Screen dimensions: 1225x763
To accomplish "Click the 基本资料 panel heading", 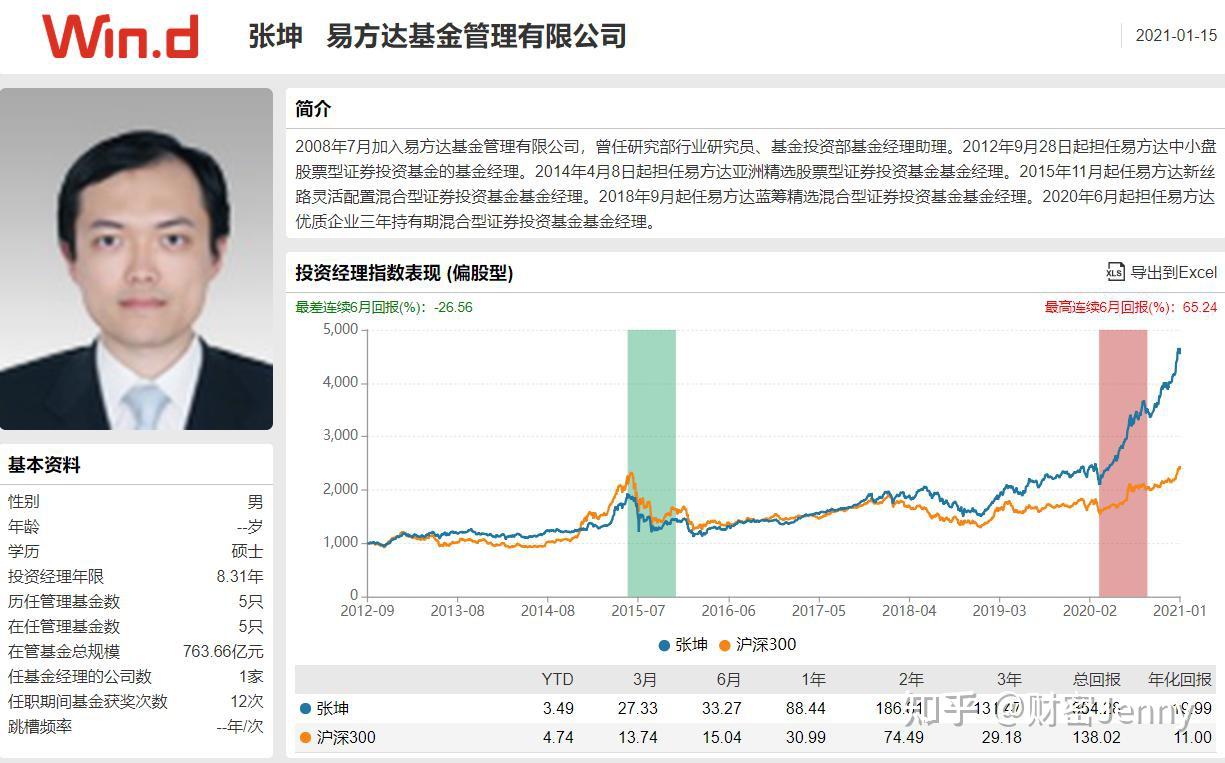I will point(44,465).
